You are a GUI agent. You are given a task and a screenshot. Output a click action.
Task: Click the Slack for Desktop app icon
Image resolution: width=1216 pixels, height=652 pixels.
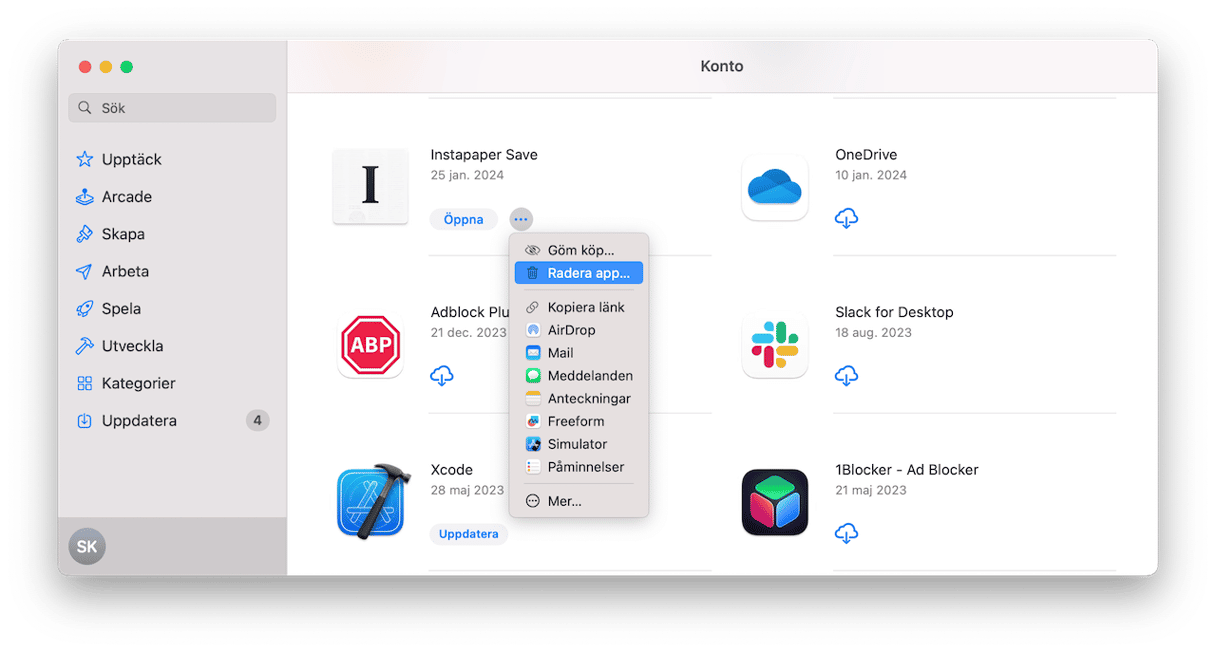pyautogui.click(x=775, y=345)
